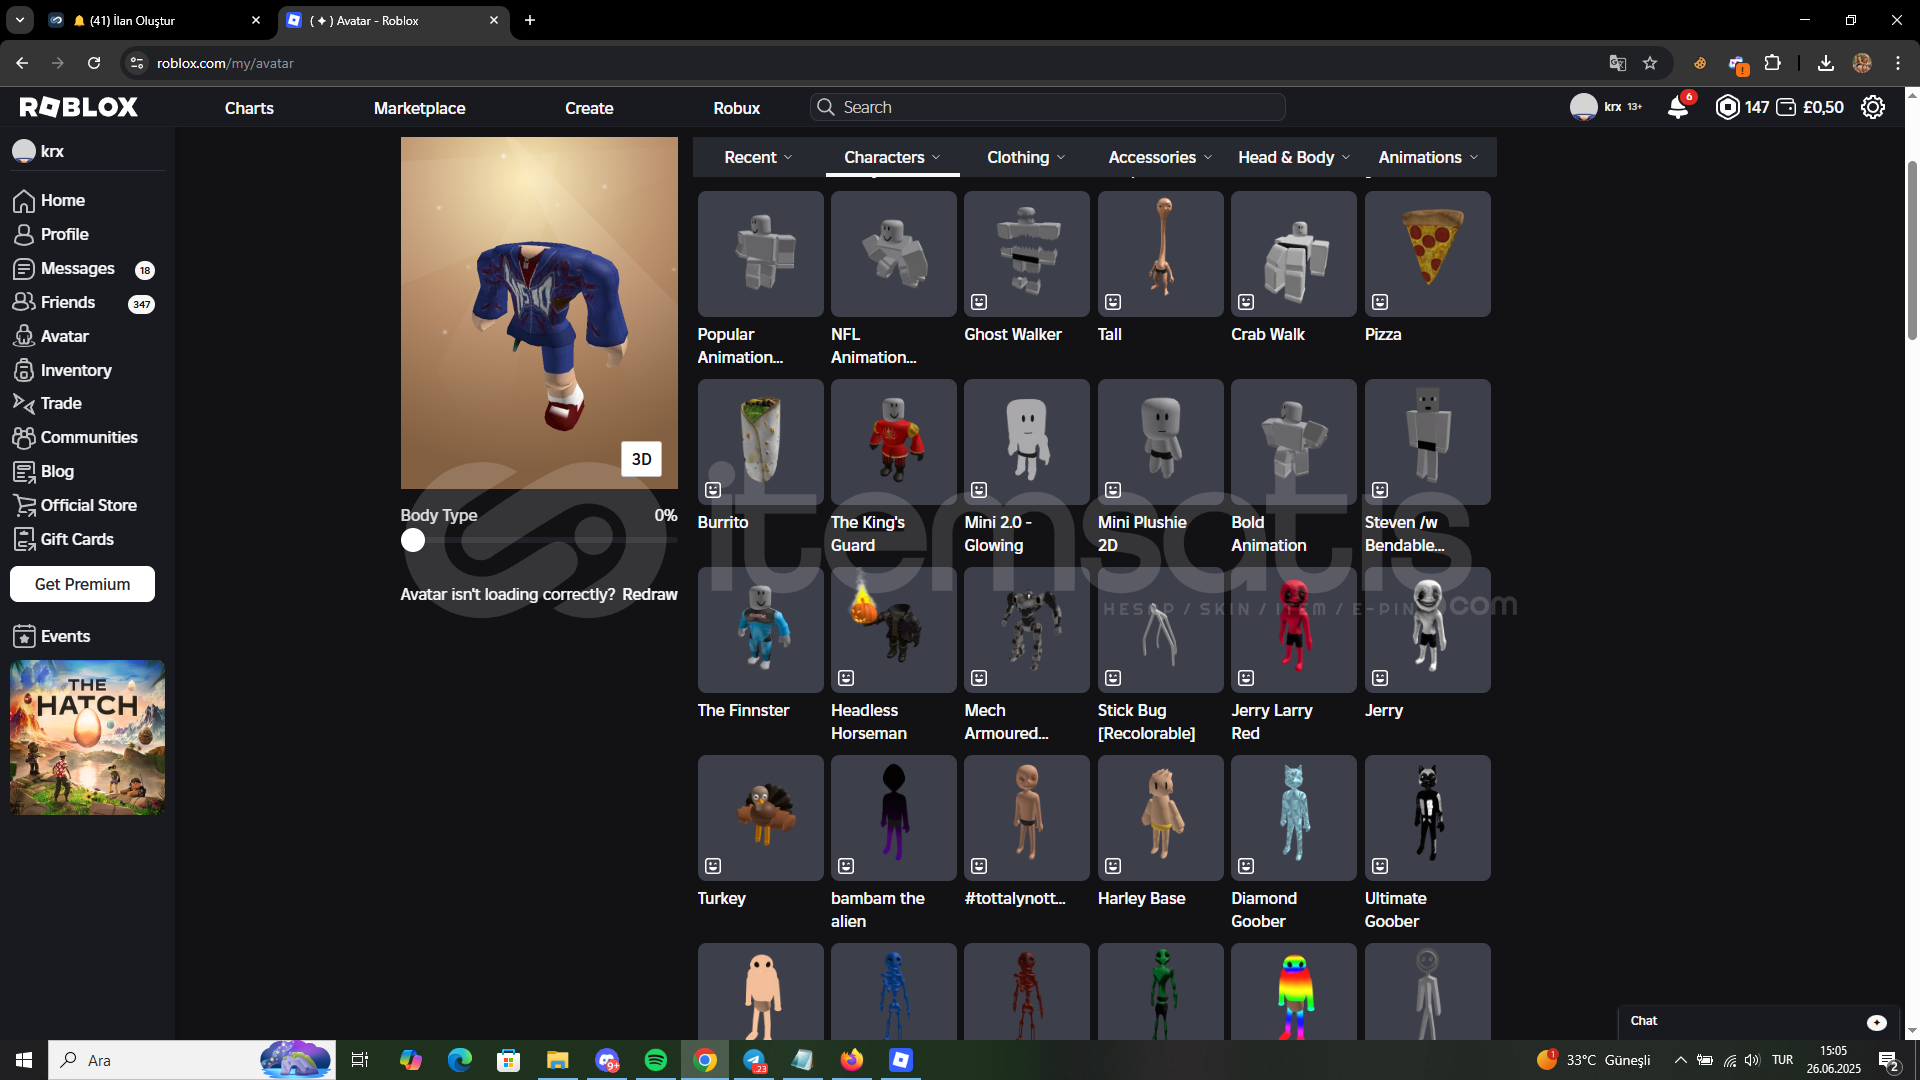Open the Chrome three-dot menu
Screen dimensions: 1920x1080
tap(1898, 63)
